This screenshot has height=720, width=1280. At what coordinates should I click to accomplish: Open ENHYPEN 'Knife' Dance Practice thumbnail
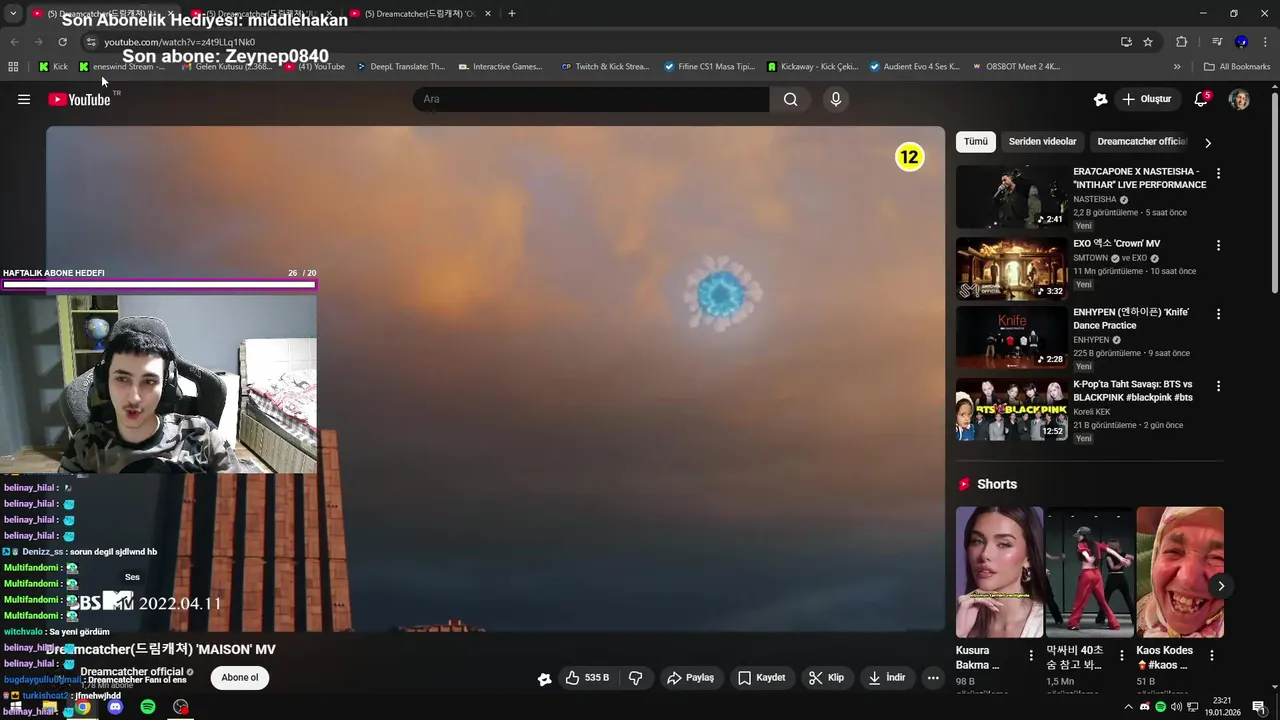(x=1012, y=338)
